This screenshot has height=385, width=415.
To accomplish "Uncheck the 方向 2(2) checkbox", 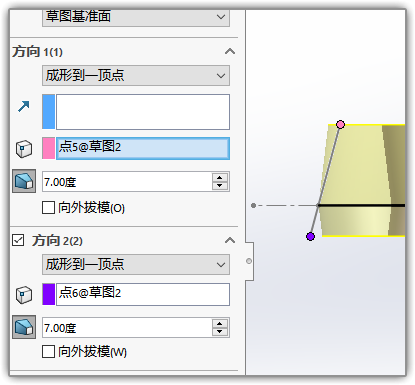I will [x=18, y=240].
